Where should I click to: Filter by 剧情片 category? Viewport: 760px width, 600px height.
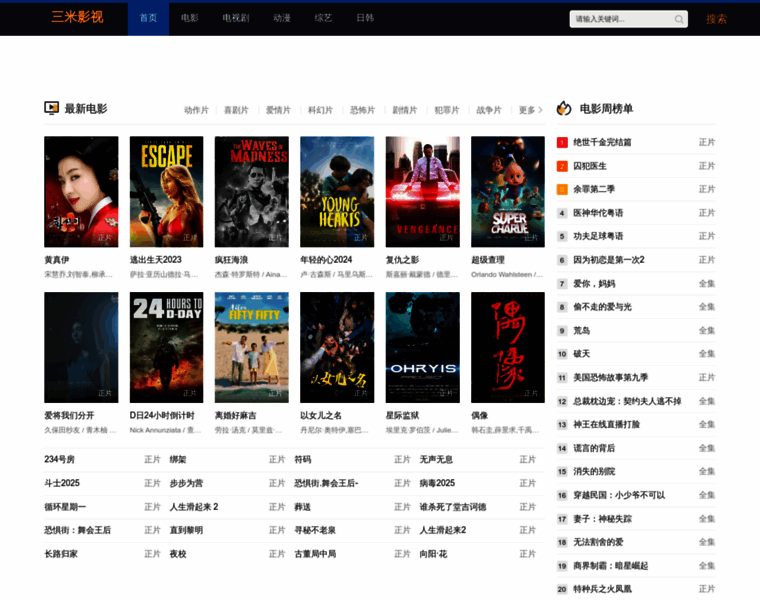(x=405, y=110)
